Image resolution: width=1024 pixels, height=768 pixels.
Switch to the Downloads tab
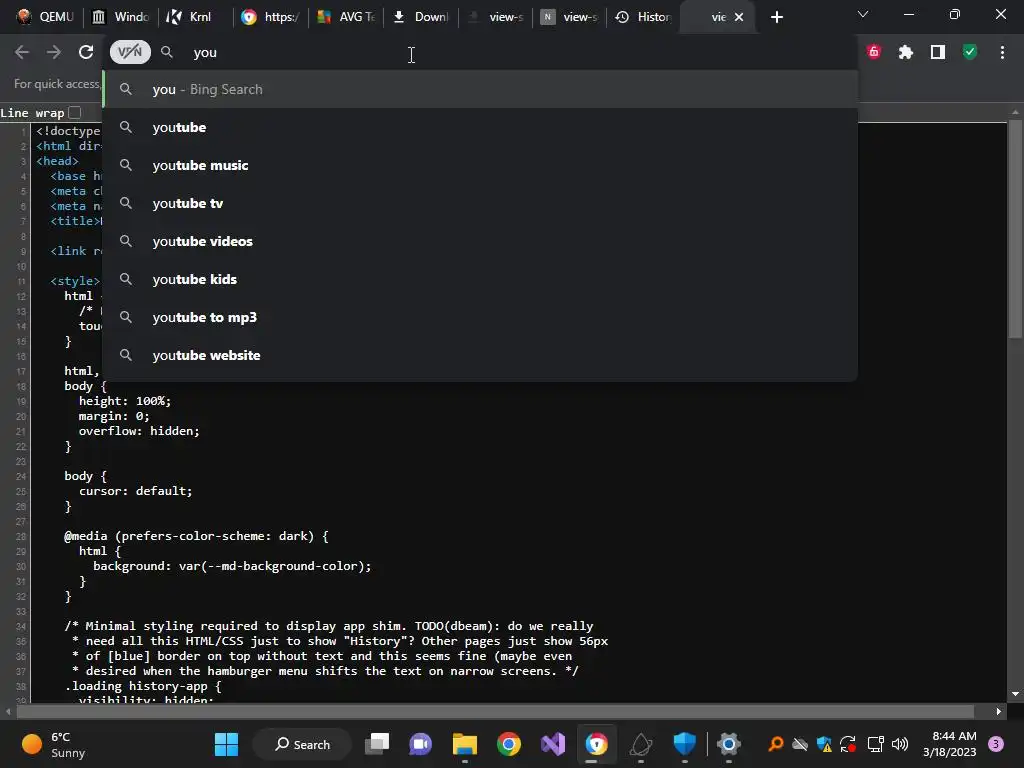coord(421,17)
